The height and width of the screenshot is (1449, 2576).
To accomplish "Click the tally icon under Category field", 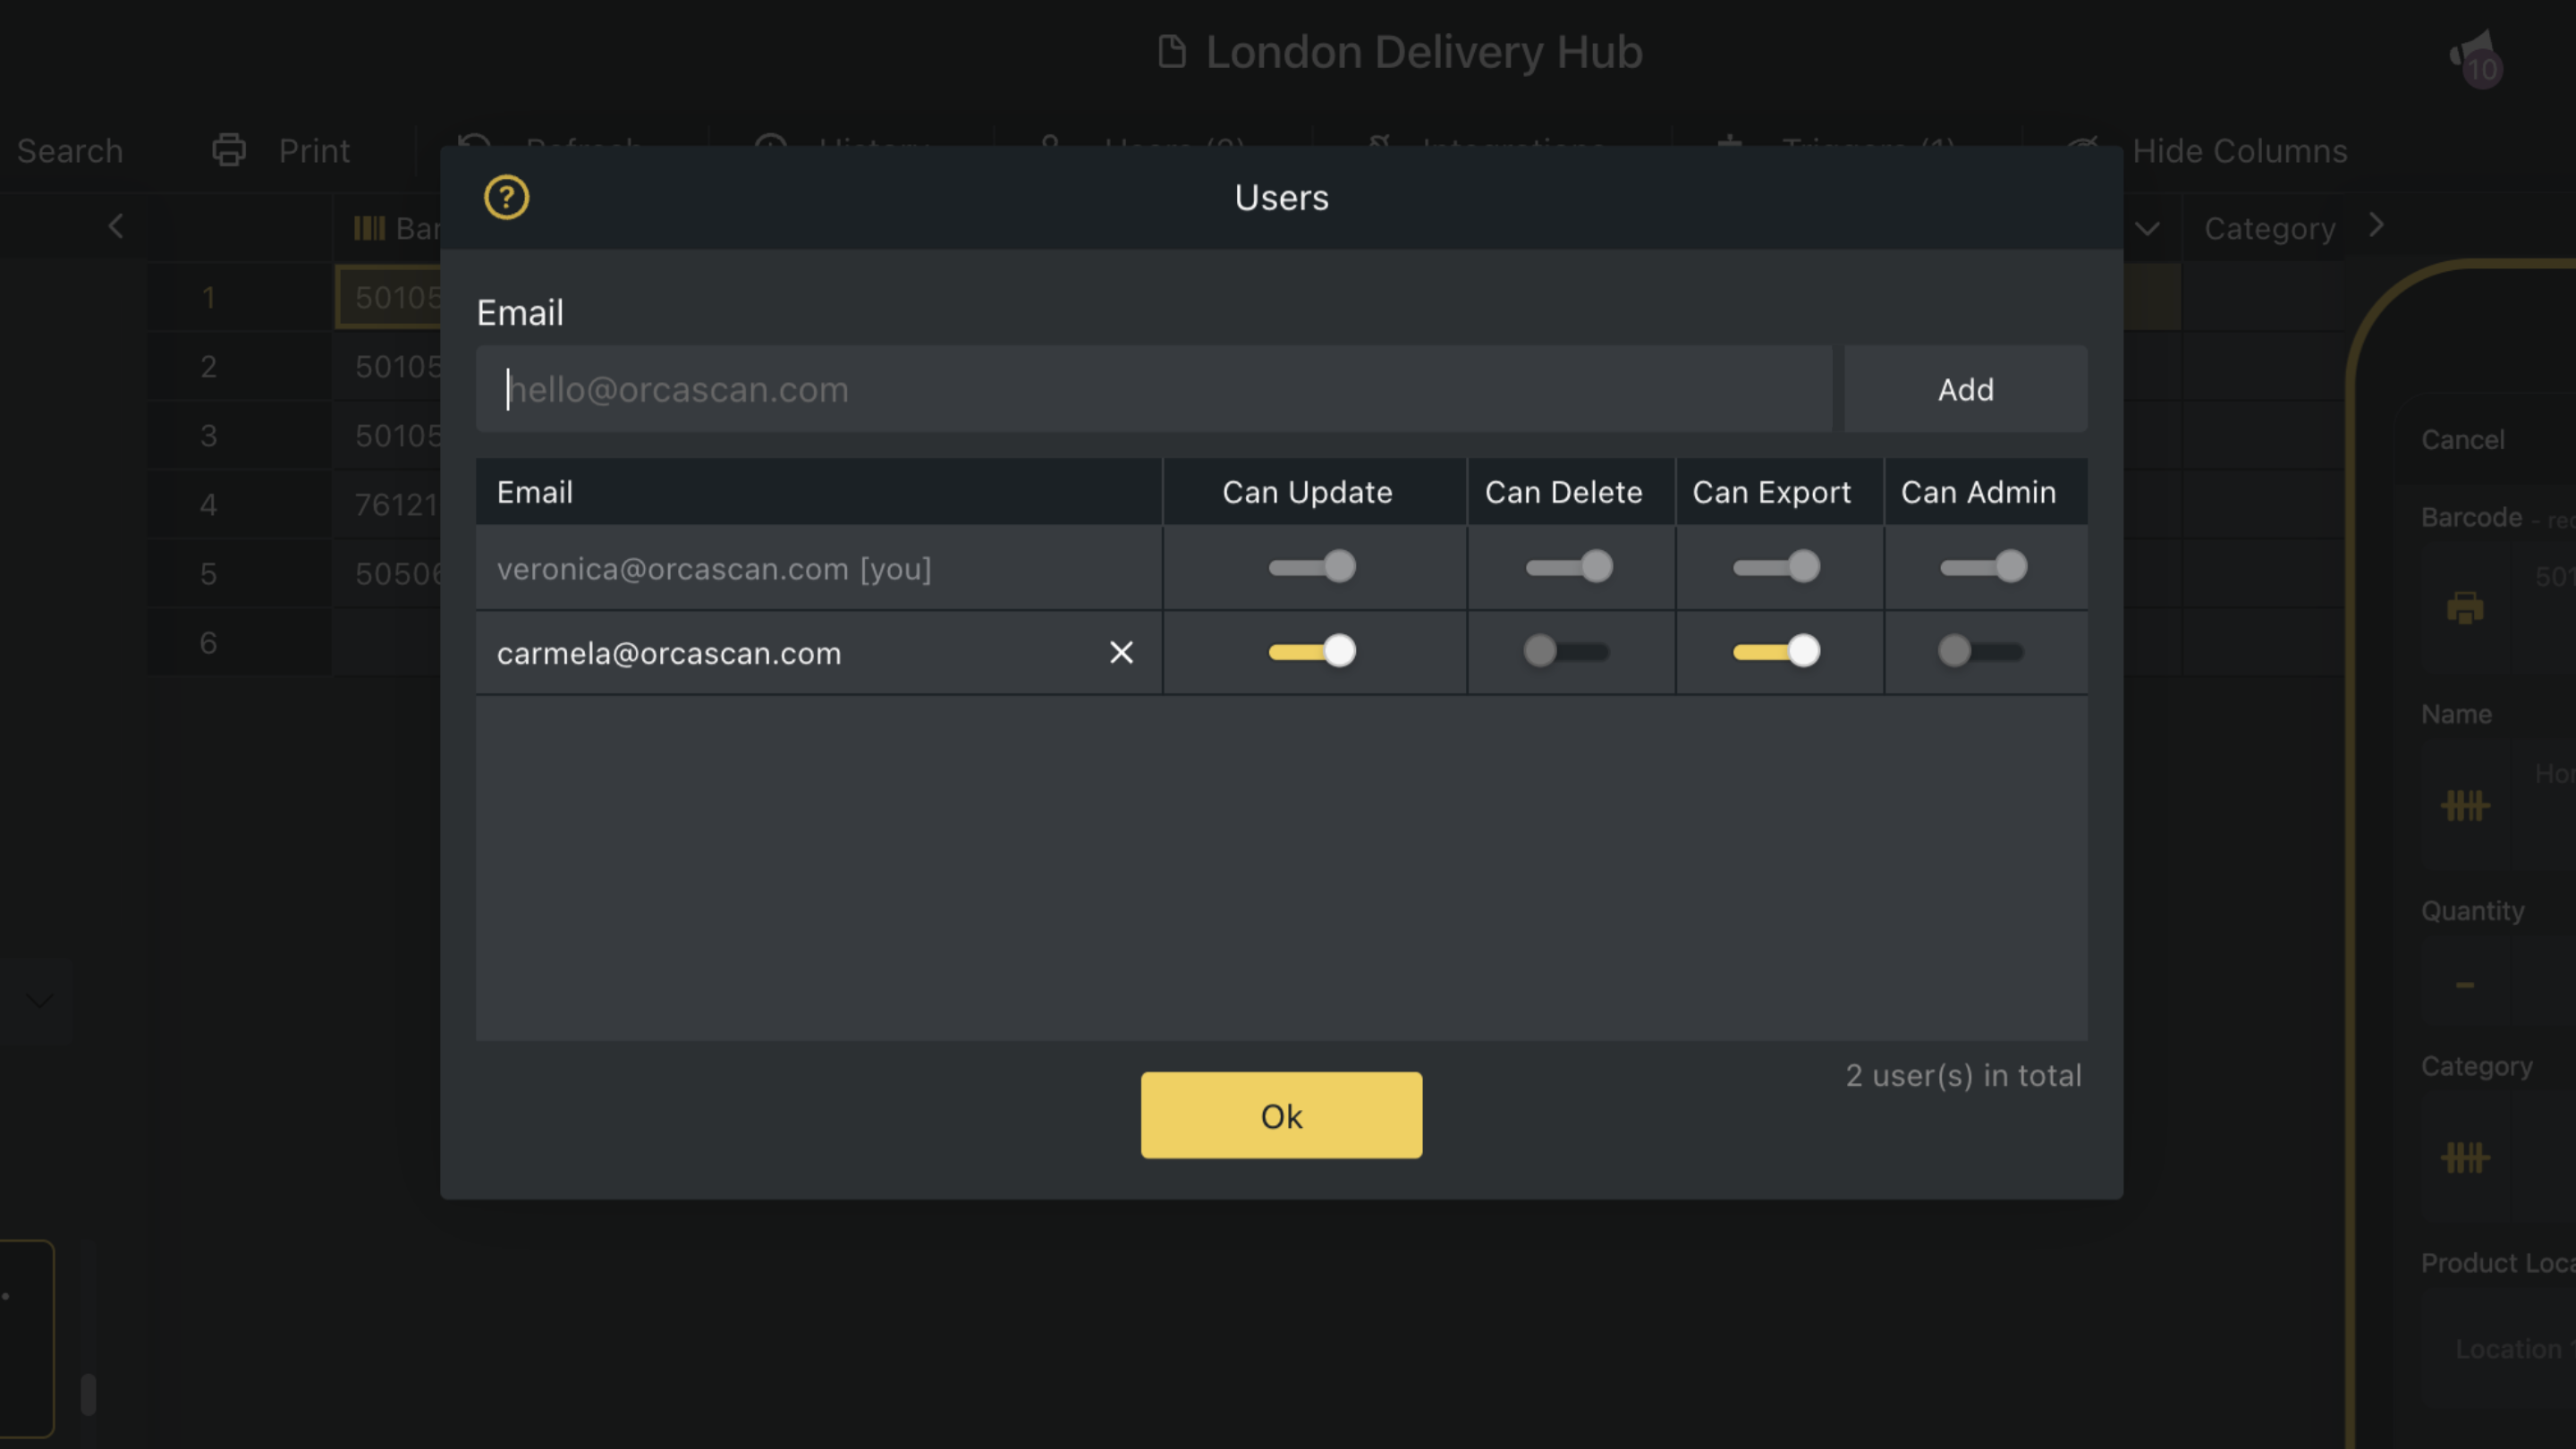I will tap(2465, 1157).
